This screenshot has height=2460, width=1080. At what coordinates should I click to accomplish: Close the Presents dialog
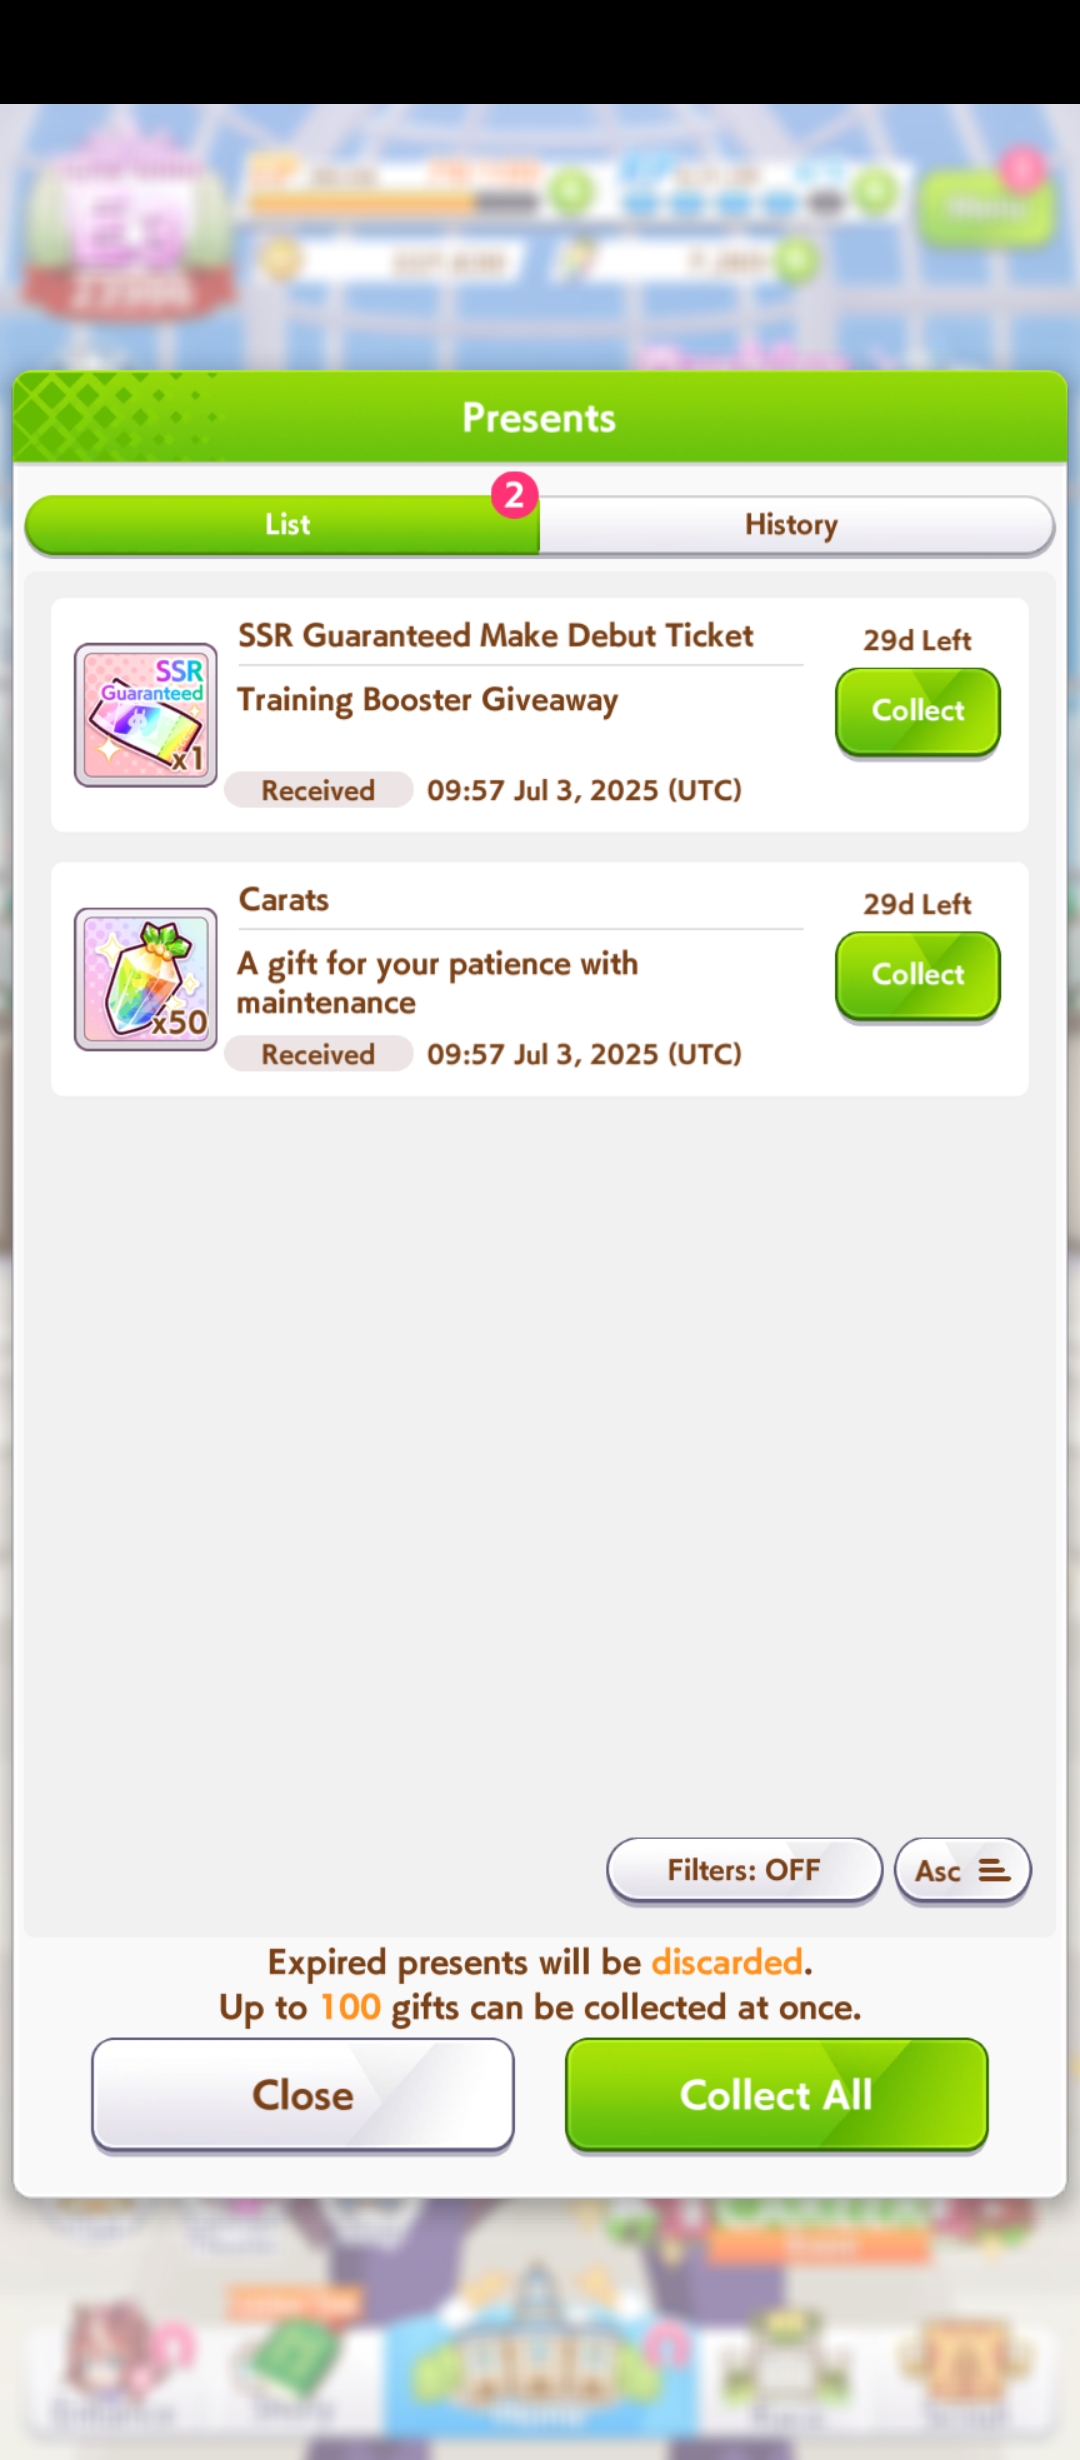(303, 2094)
